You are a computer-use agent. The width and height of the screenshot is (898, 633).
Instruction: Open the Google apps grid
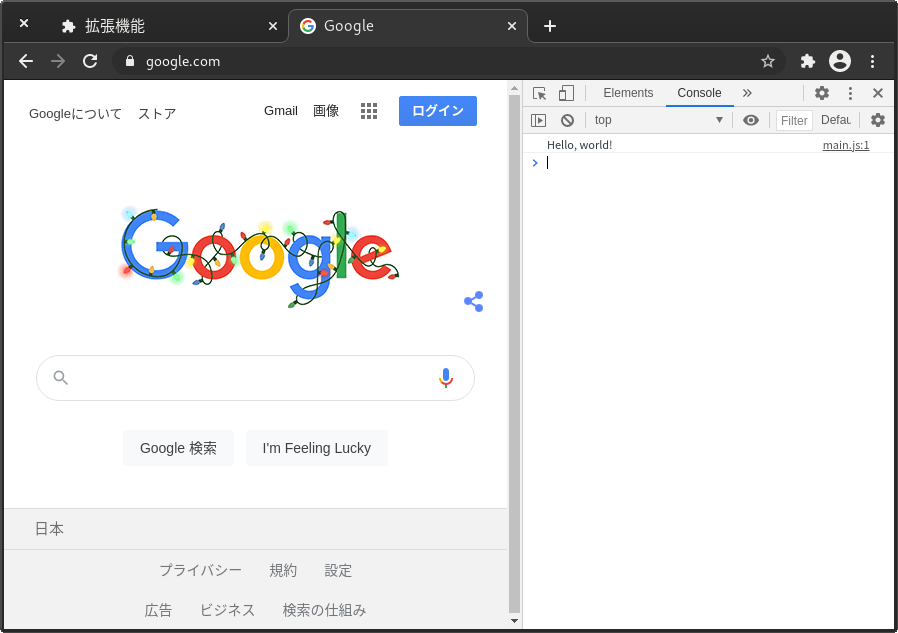click(x=369, y=111)
